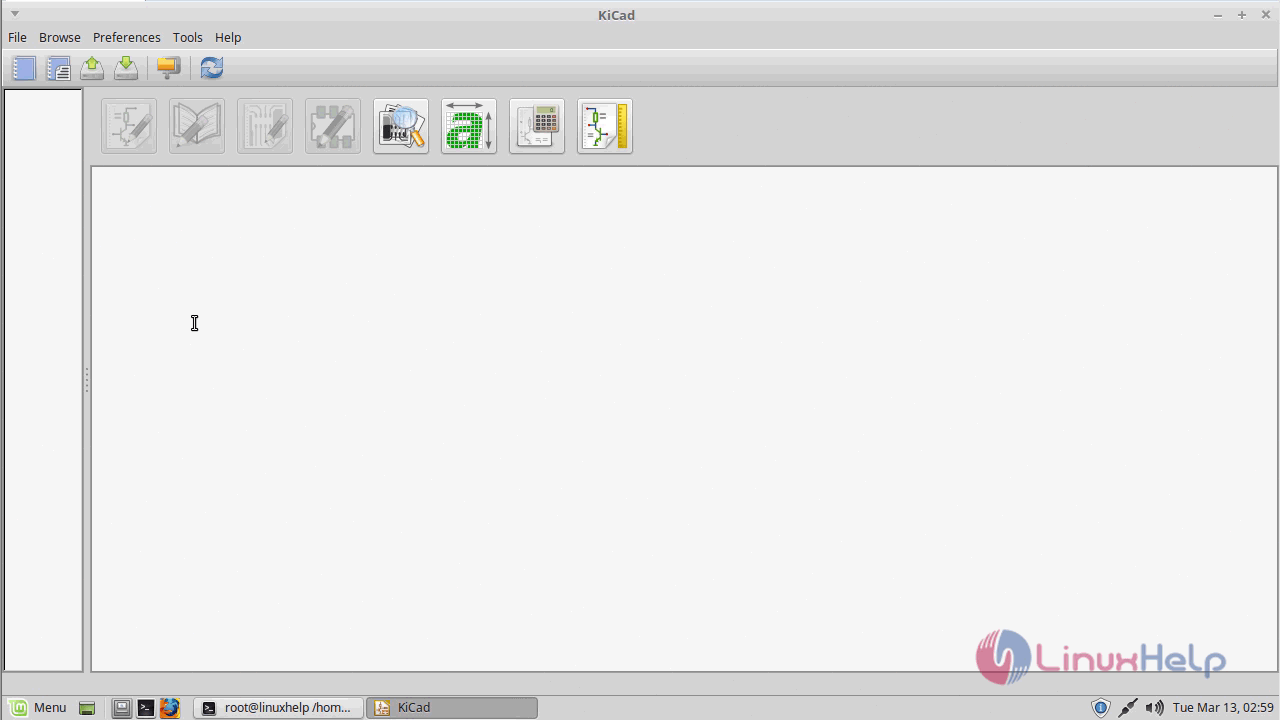Open the Mint Menu button

pos(39,707)
